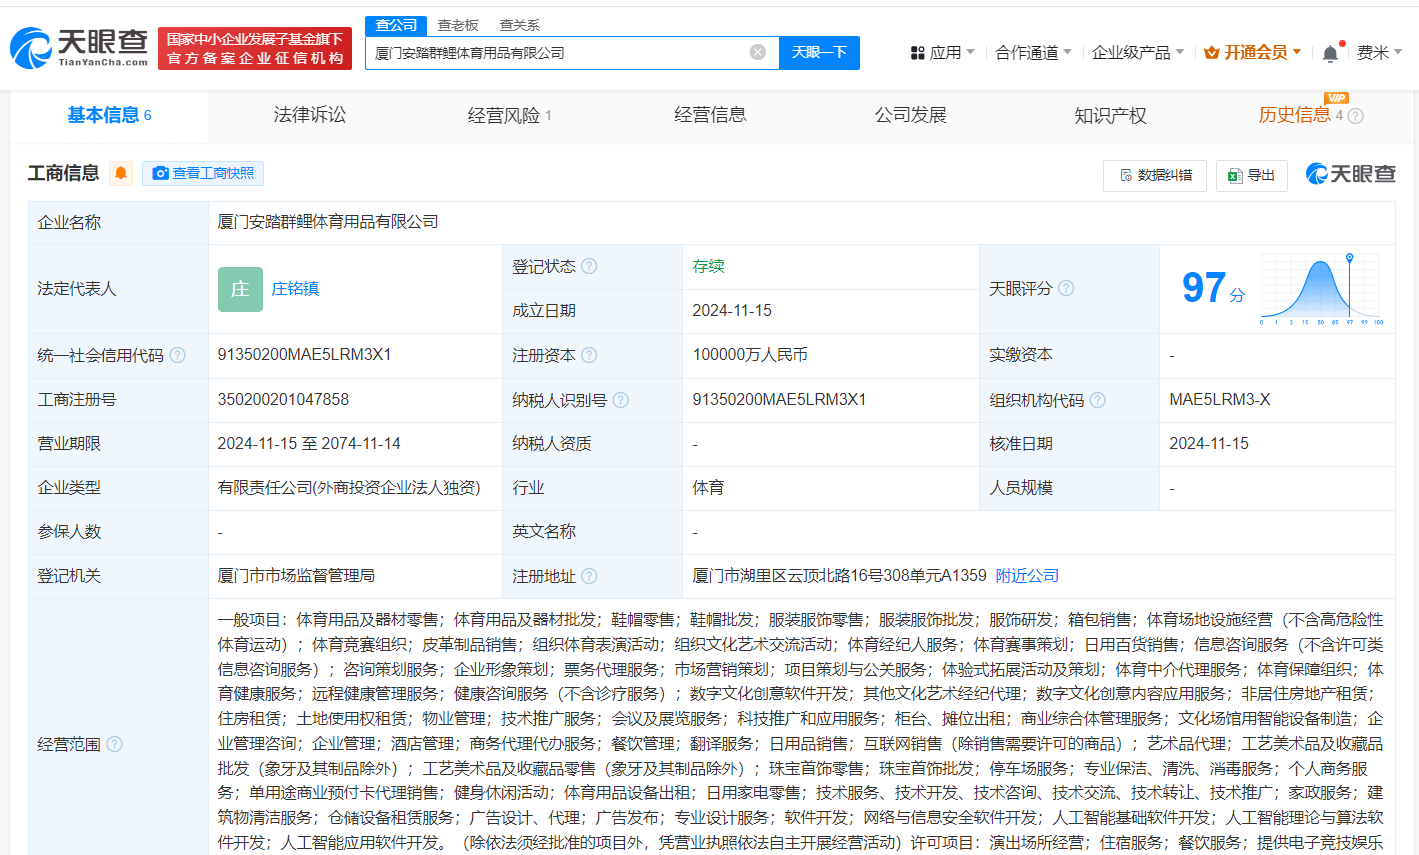The width and height of the screenshot is (1419, 855).
Task: Click the help icon next to 注册资本
Action: click(589, 355)
